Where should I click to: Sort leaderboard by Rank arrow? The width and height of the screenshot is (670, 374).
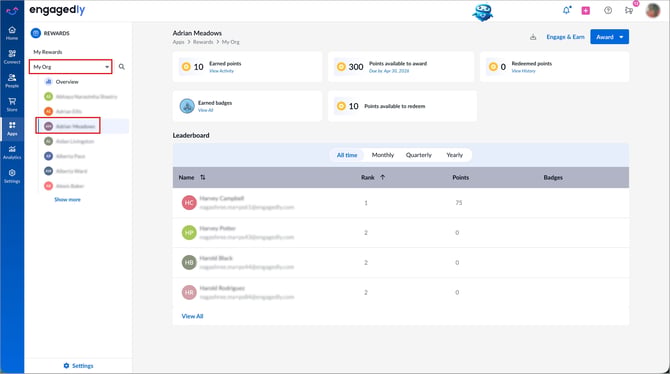pyautogui.click(x=382, y=177)
